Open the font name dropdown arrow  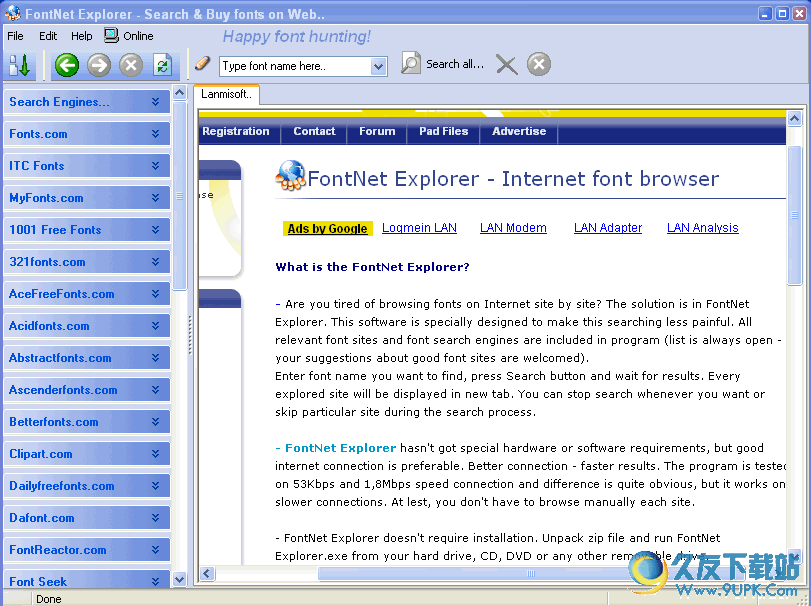pyautogui.click(x=379, y=66)
